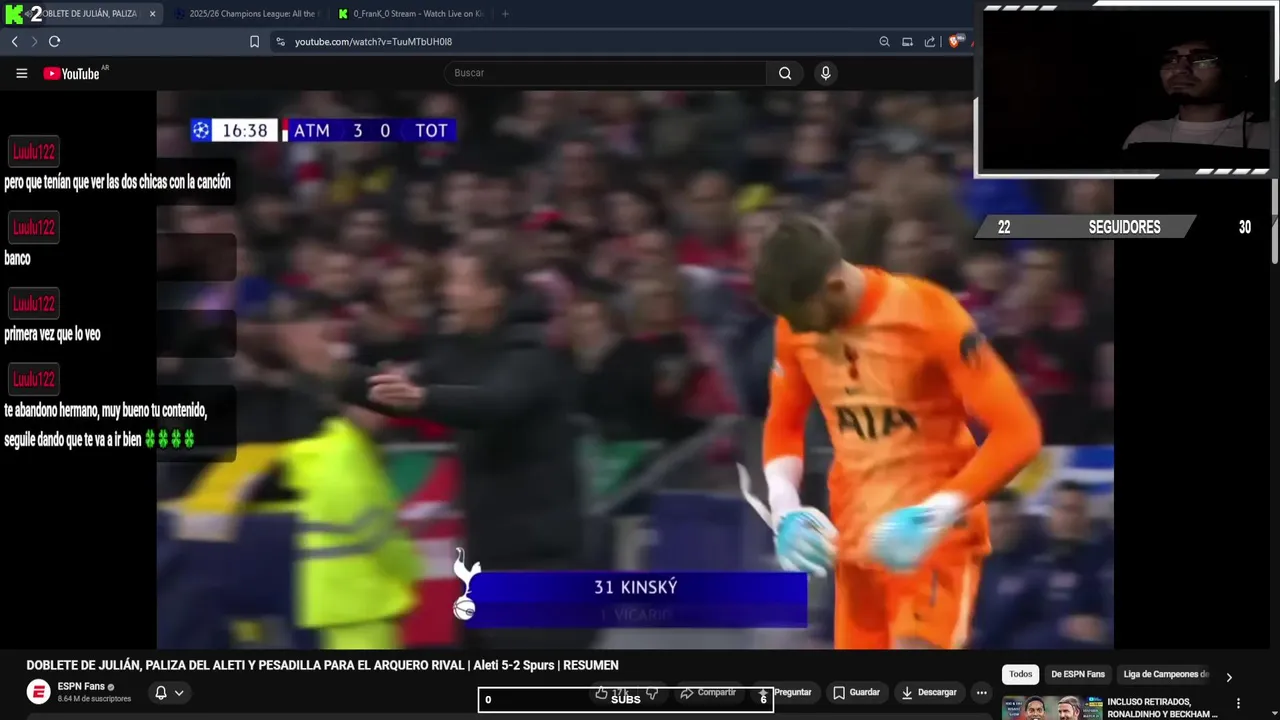Screen dimensions: 1280x720
Task: Reload the page
Action: (55, 41)
